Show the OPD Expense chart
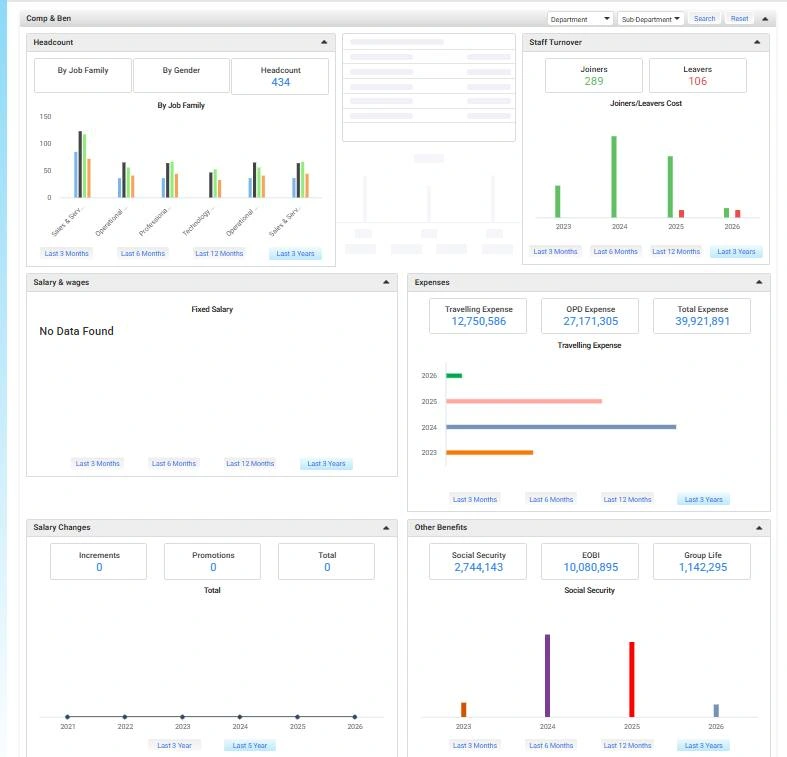Image resolution: width=787 pixels, height=757 pixels. point(590,316)
